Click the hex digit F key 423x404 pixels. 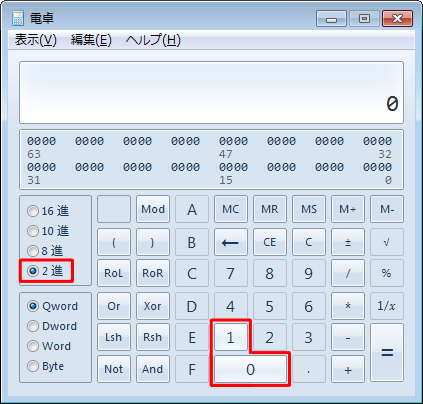(x=192, y=369)
